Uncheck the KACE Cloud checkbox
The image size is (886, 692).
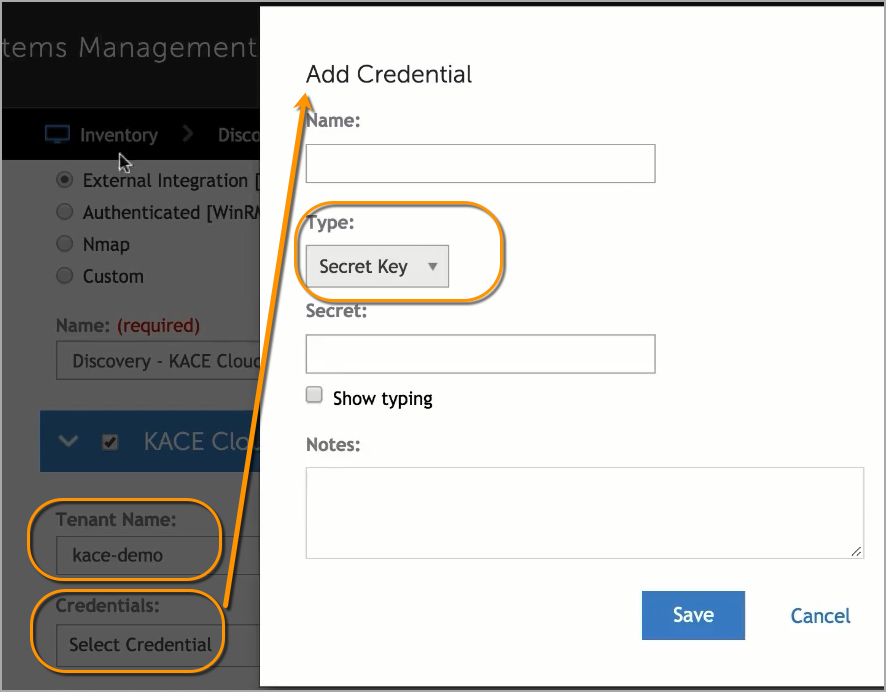[111, 442]
